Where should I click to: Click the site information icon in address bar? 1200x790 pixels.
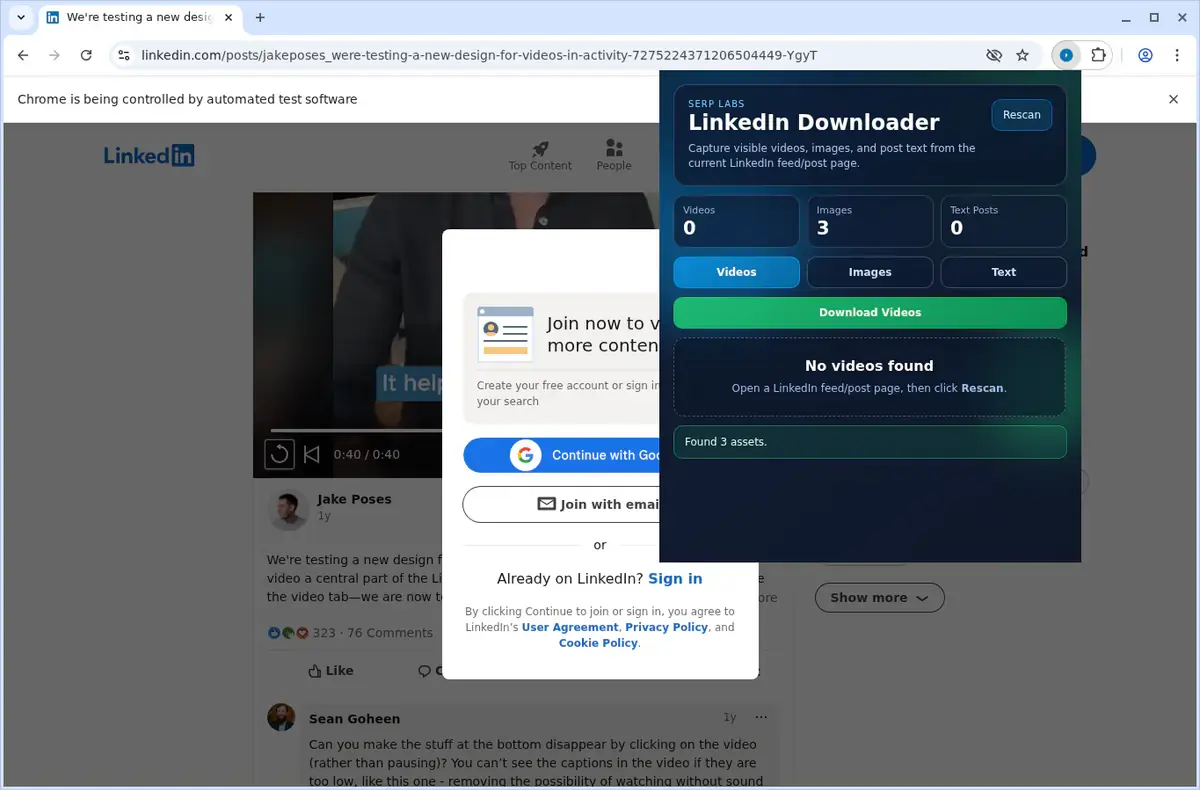[x=124, y=55]
